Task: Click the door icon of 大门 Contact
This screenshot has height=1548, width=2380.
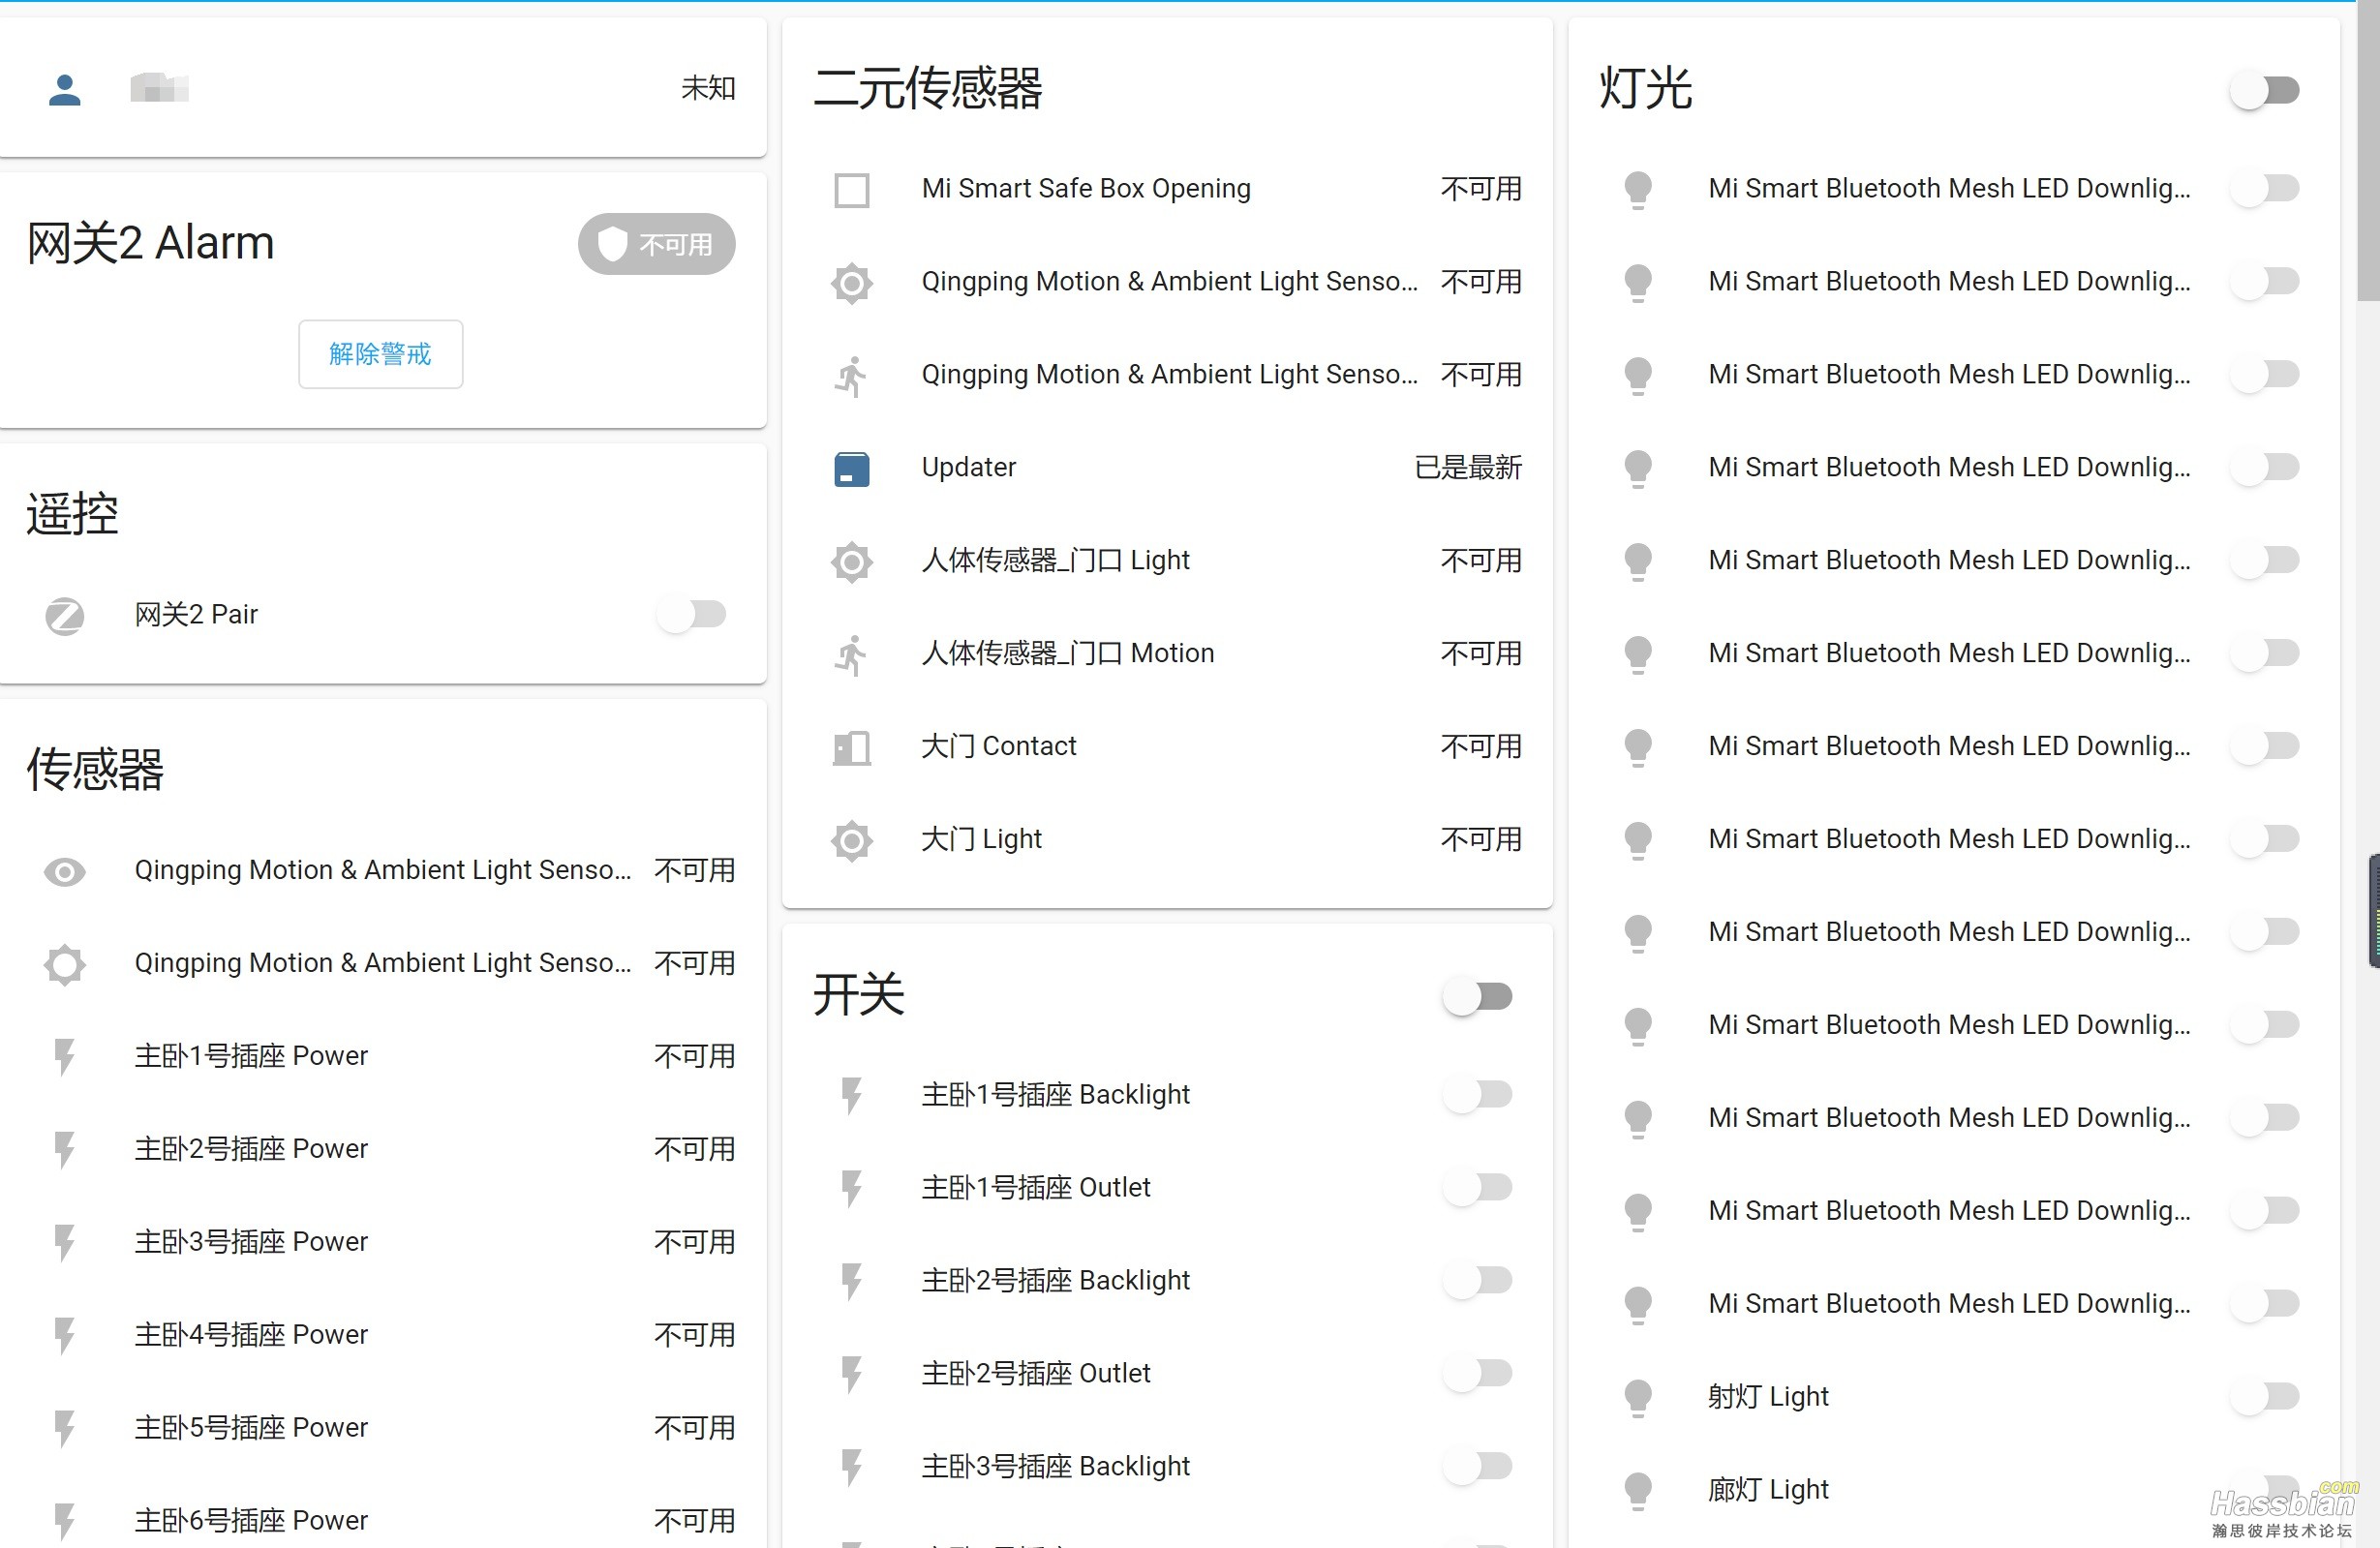Action: pyautogui.click(x=852, y=748)
